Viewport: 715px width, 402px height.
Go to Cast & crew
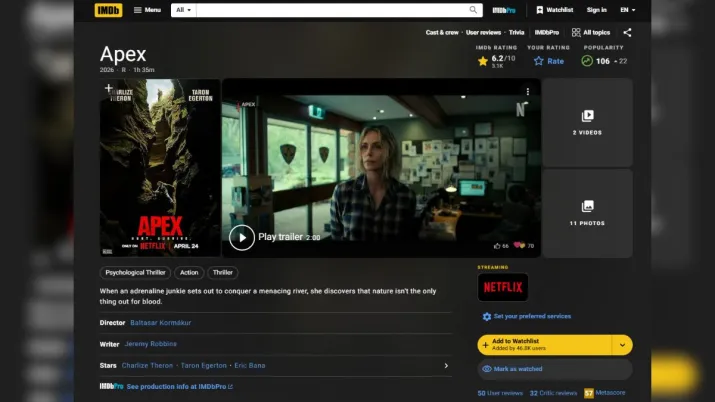(442, 32)
